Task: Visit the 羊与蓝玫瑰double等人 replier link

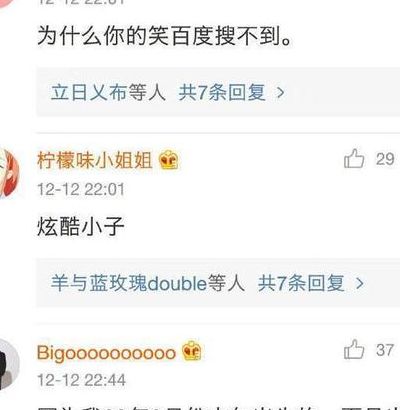Action: click(148, 283)
